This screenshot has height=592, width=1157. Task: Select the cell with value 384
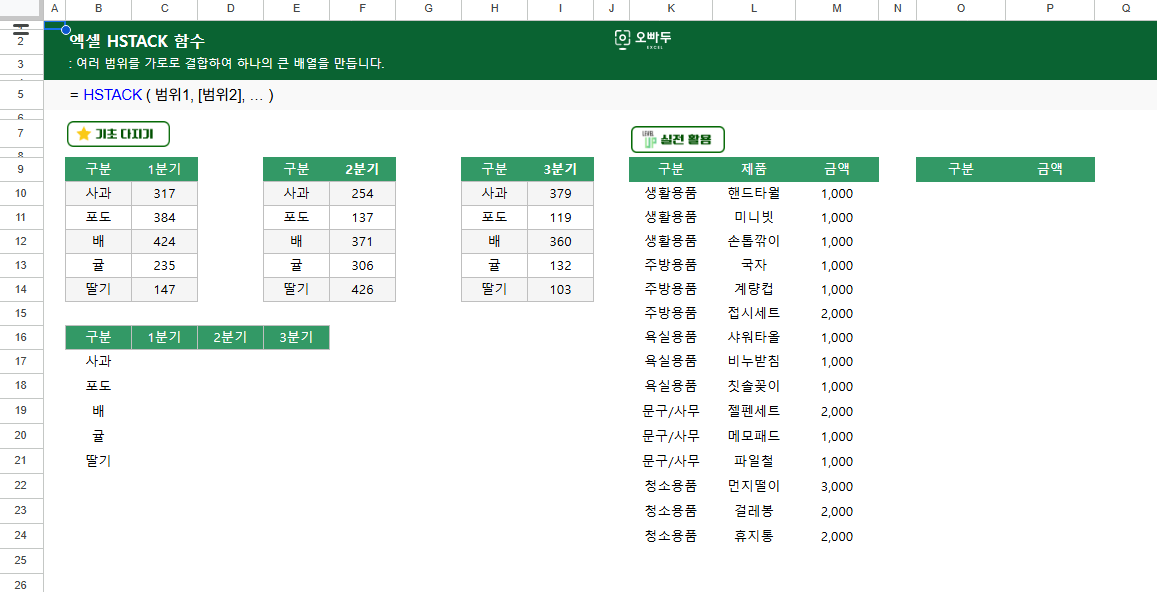165,218
